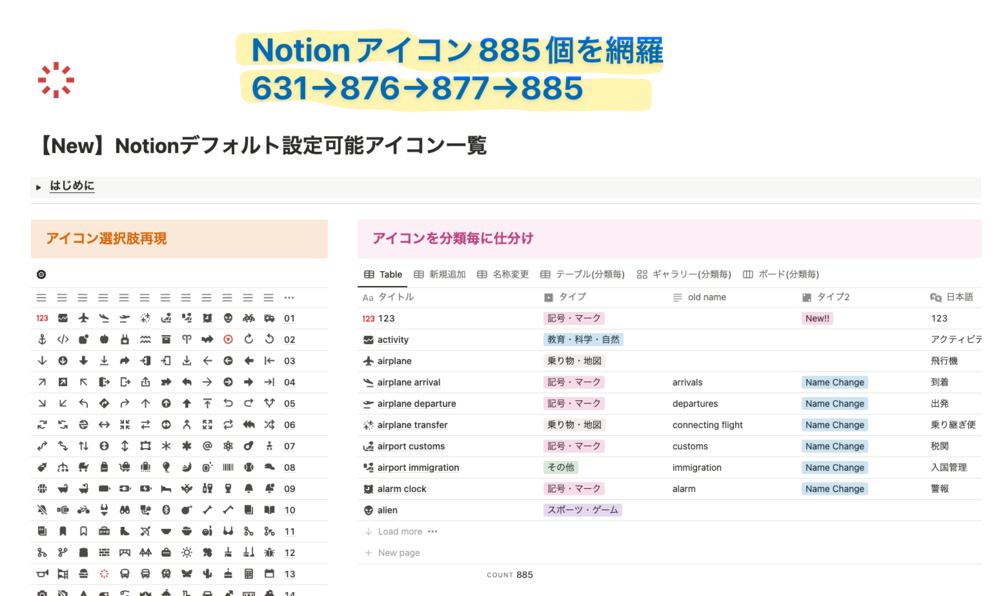Select the calculator icon in row 13
This screenshot has height=596, width=1005.
pos(249,574)
